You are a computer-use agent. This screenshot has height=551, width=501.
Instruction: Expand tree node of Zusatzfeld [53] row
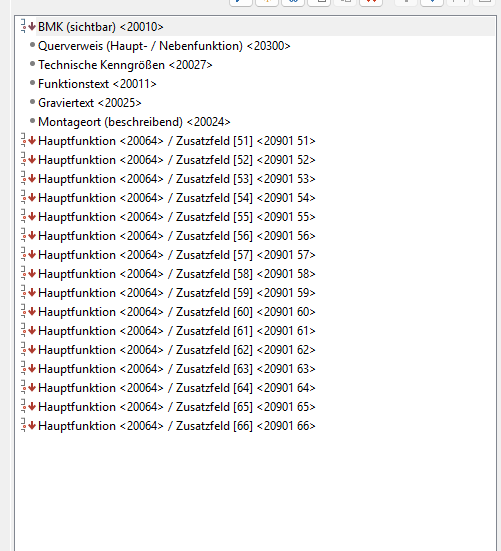(24, 178)
